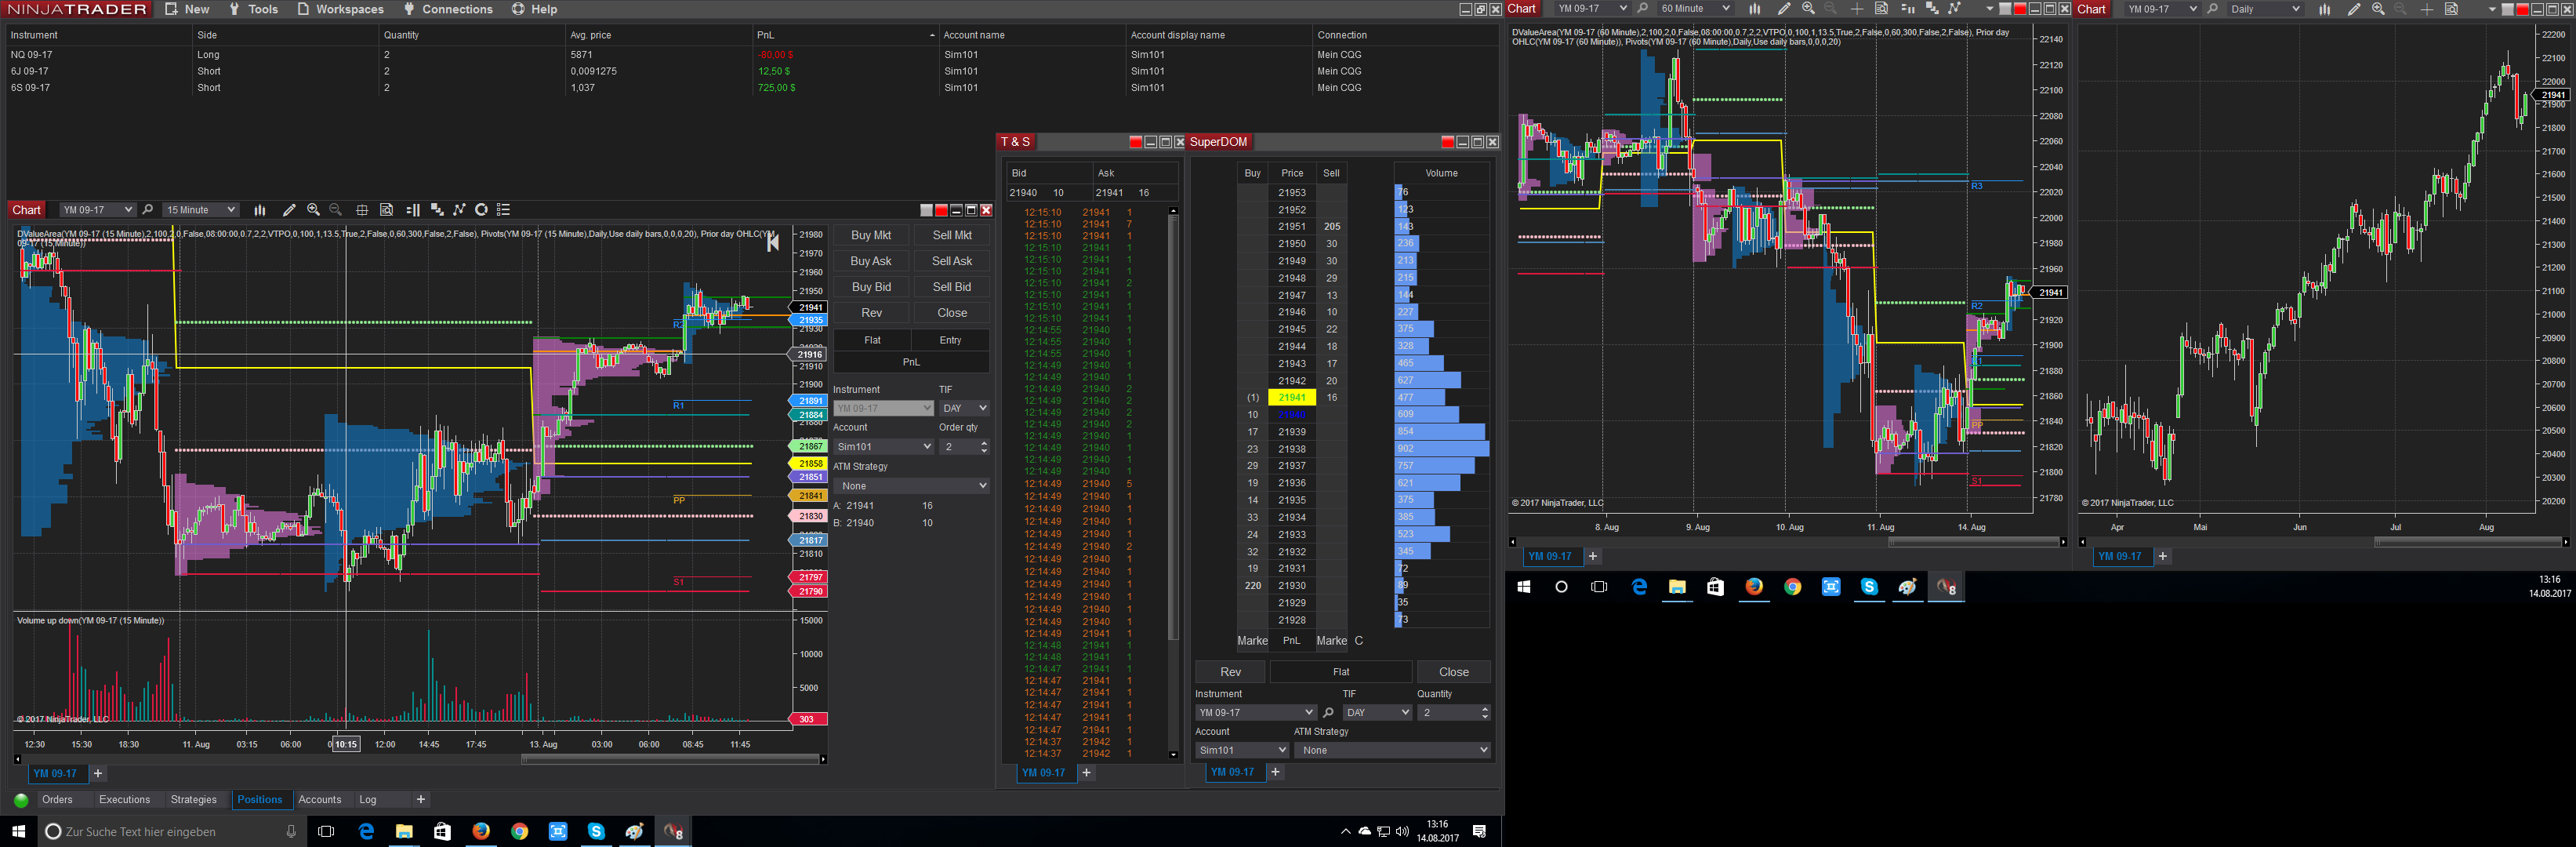Click the Sell Mkt button
Image resolution: width=2576 pixels, height=847 pixels.
952,235
